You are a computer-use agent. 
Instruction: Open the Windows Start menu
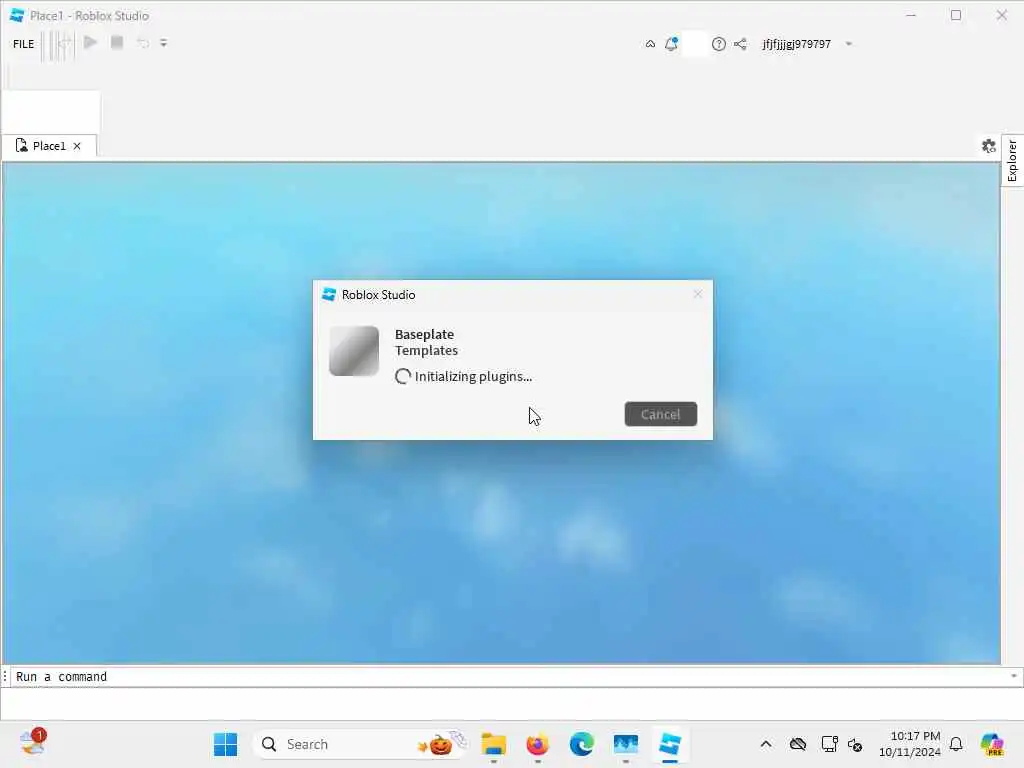point(225,744)
